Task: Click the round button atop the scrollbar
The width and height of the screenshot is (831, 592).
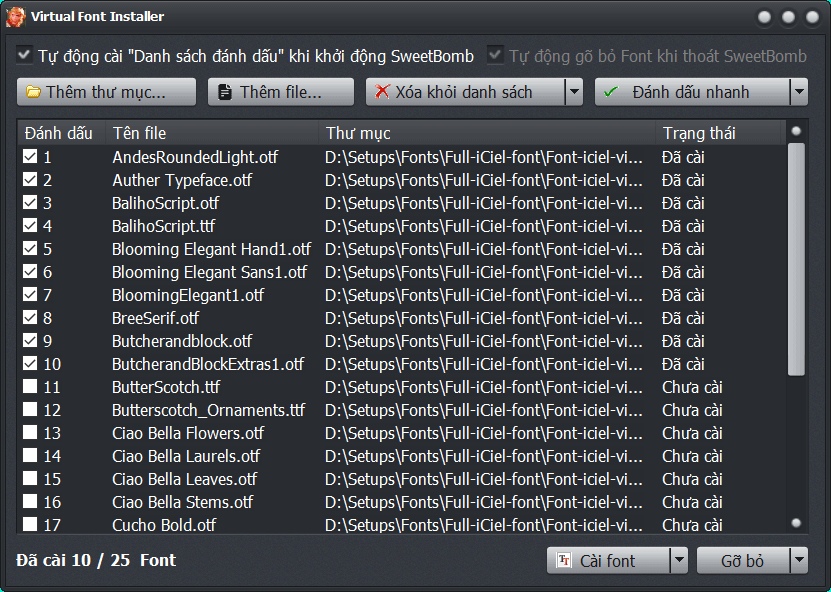Action: (796, 130)
